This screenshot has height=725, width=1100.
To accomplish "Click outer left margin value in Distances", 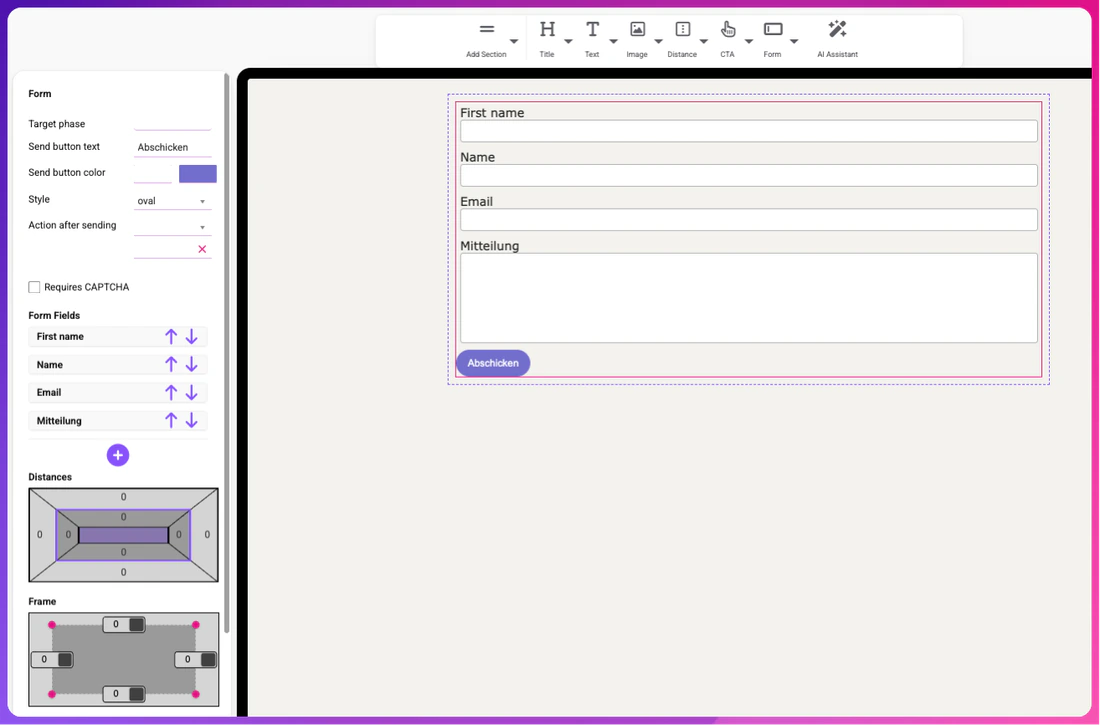I will click(x=39, y=535).
